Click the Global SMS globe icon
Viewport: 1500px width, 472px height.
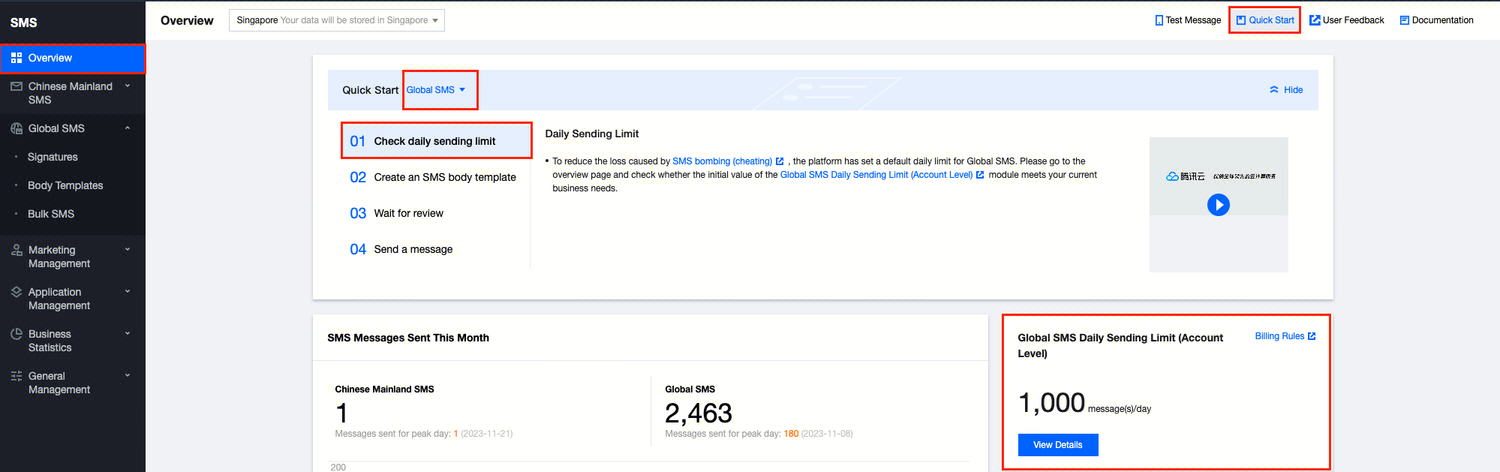(17, 129)
